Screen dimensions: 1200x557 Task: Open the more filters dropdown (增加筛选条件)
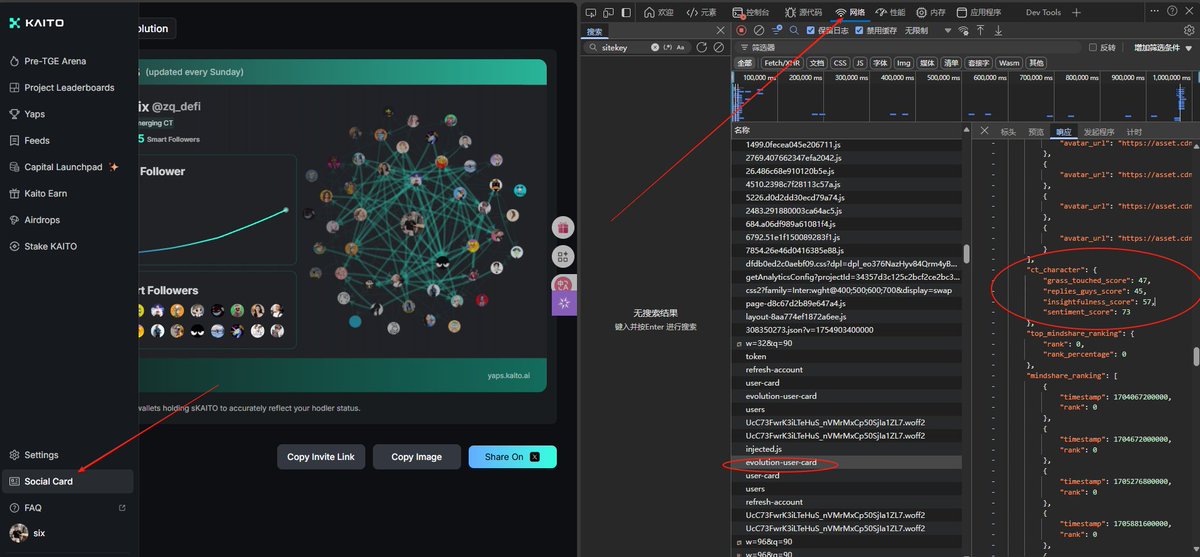click(x=1163, y=47)
